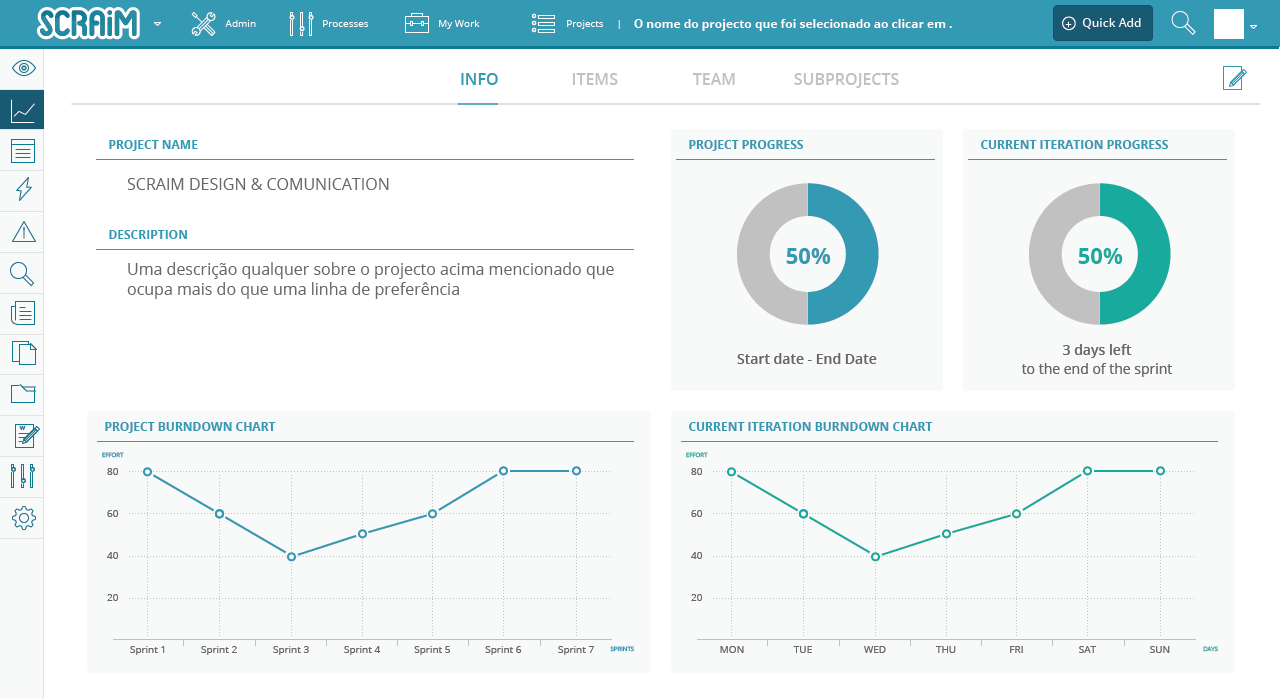Click the settings gear icon in sidebar

22,518
